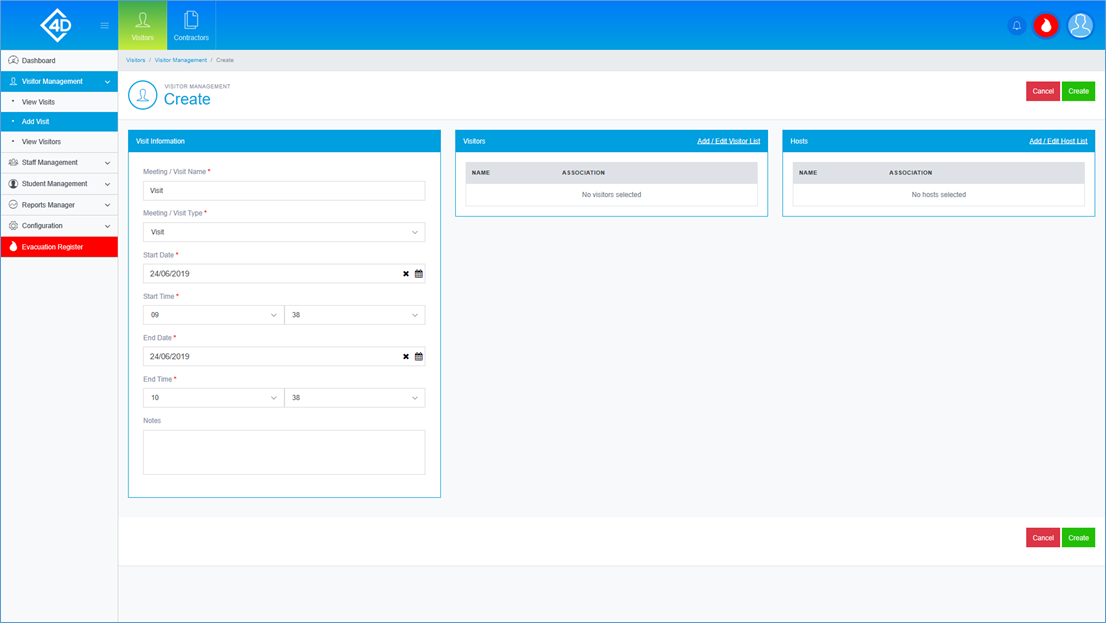Image resolution: width=1106 pixels, height=623 pixels.
Task: Open the Evacuation Register
Action: click(59, 247)
